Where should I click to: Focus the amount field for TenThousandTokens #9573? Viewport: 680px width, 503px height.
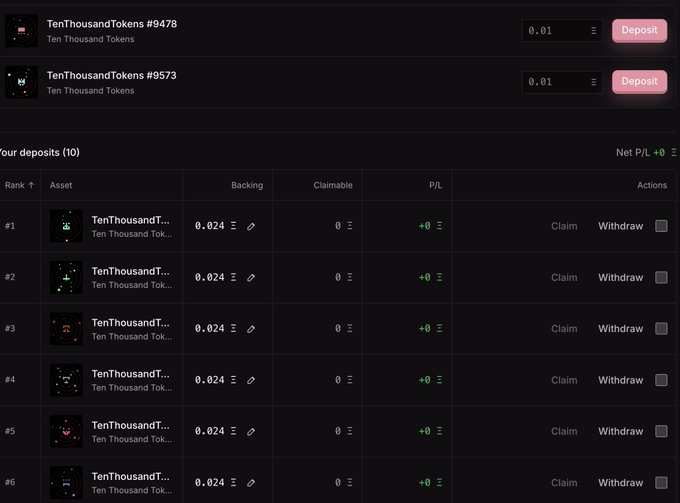tap(562, 82)
